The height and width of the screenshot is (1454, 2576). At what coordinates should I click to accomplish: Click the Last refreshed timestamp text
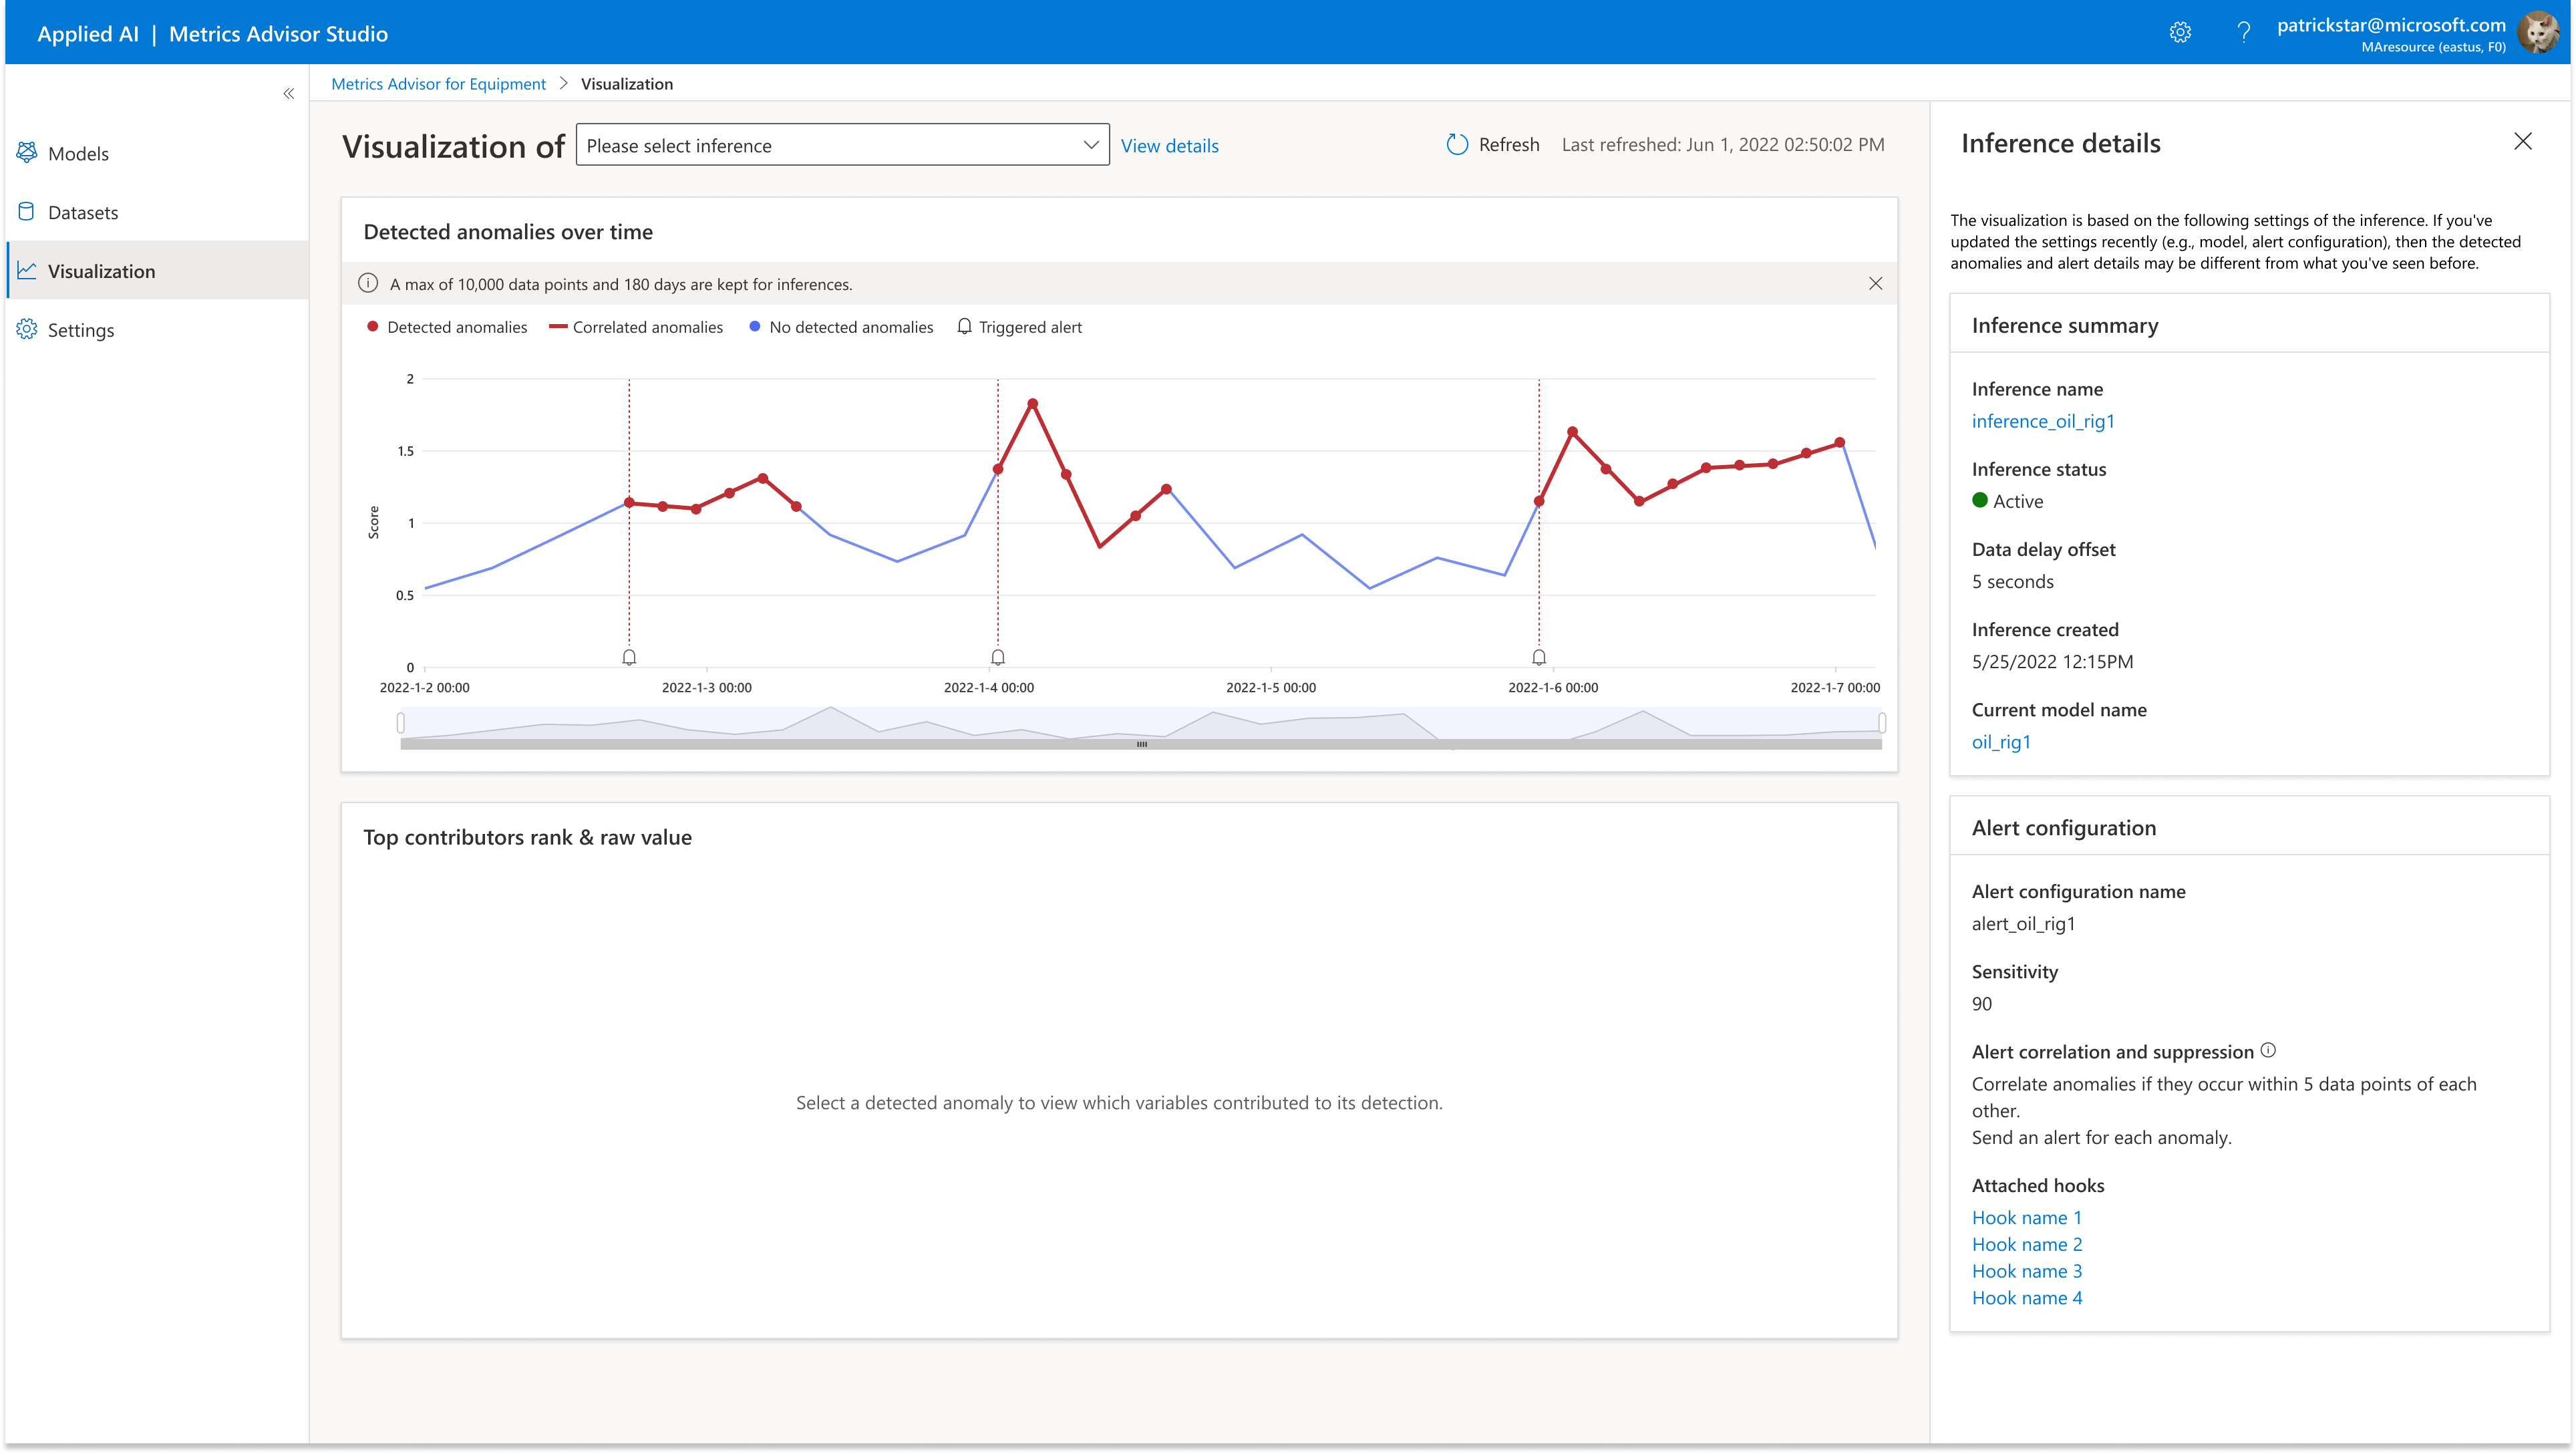pos(1722,145)
